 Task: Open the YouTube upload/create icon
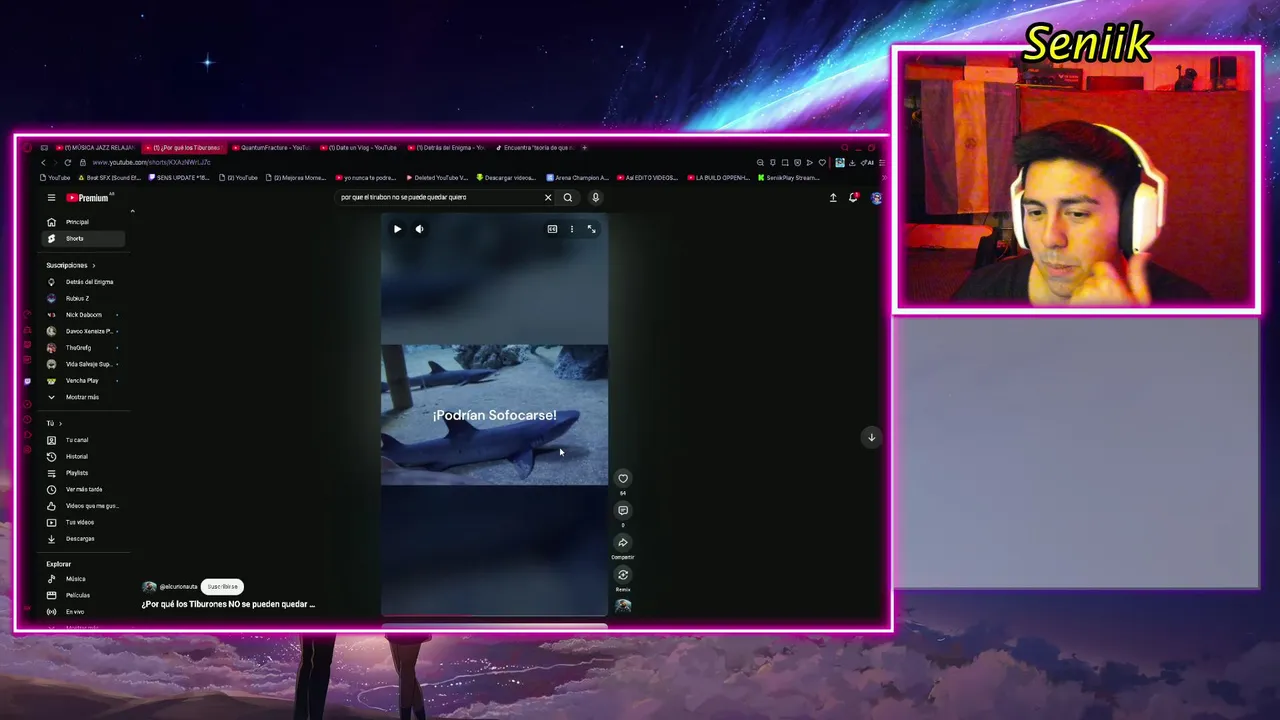[833, 198]
